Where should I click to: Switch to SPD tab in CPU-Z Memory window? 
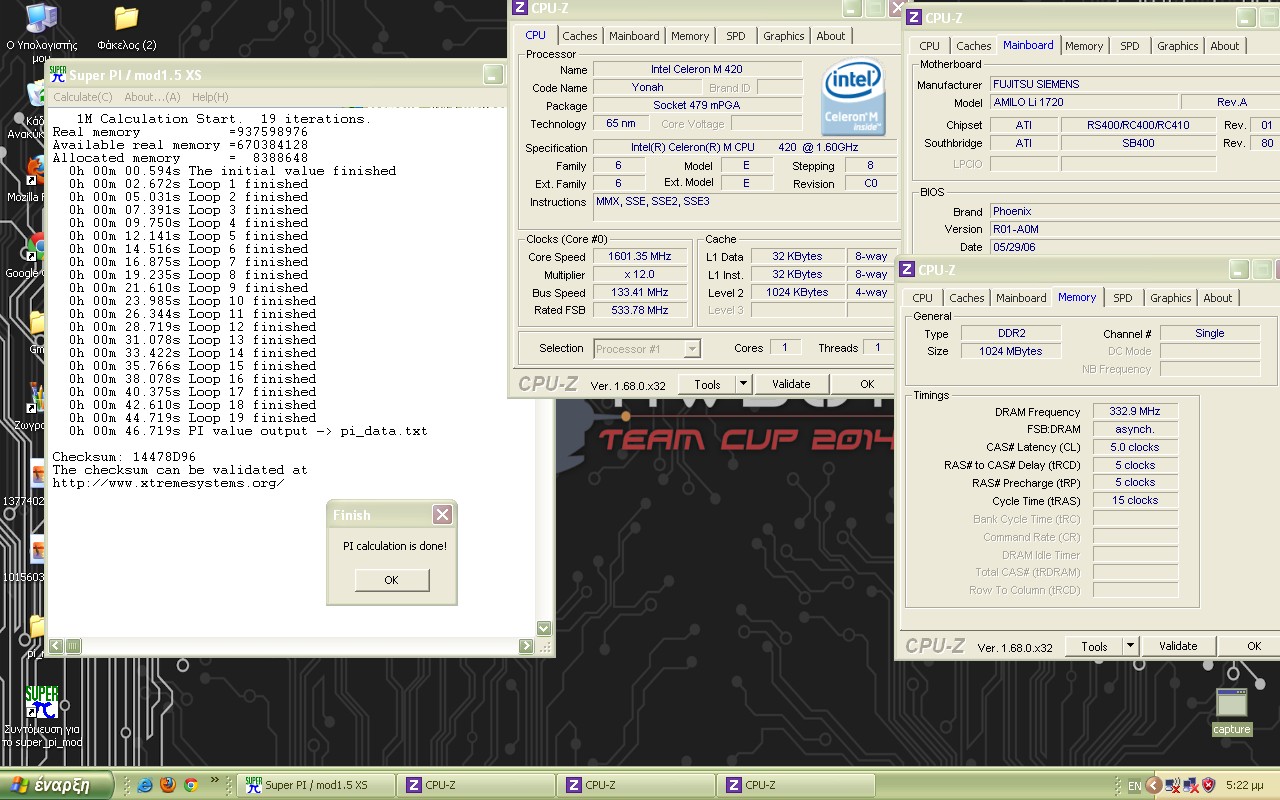click(x=1123, y=298)
